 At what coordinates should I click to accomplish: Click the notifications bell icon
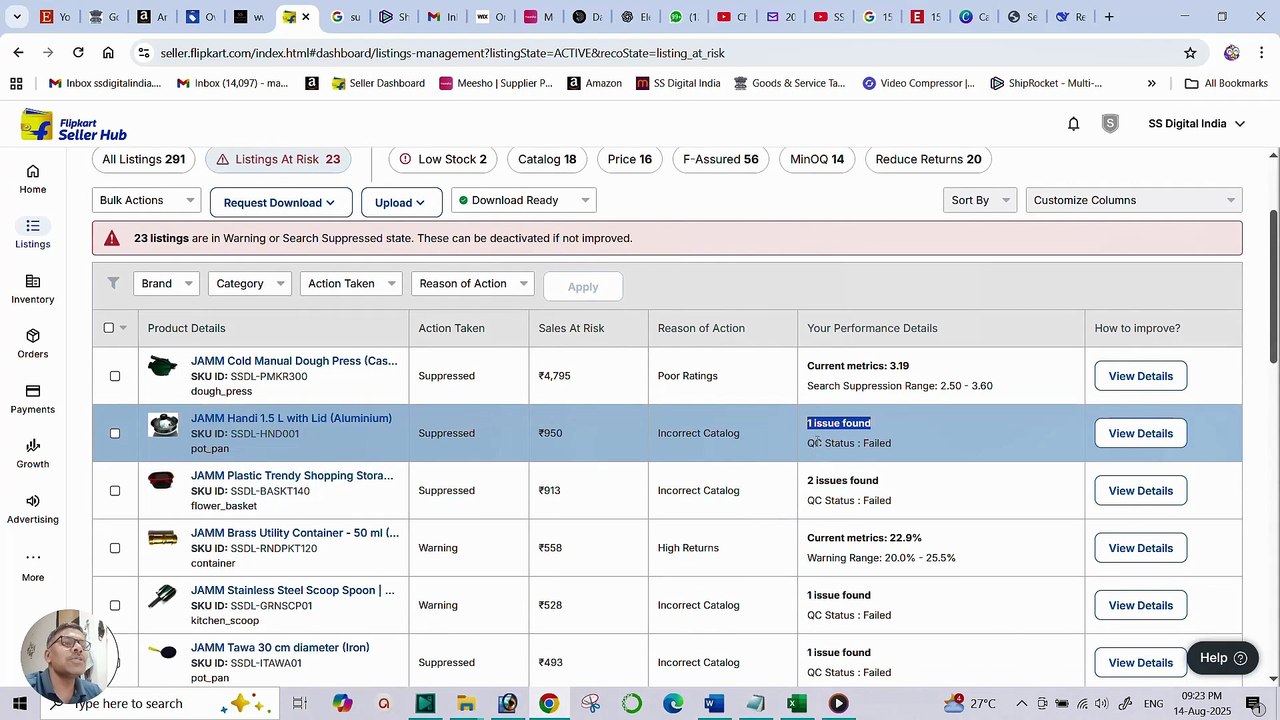click(x=1073, y=124)
